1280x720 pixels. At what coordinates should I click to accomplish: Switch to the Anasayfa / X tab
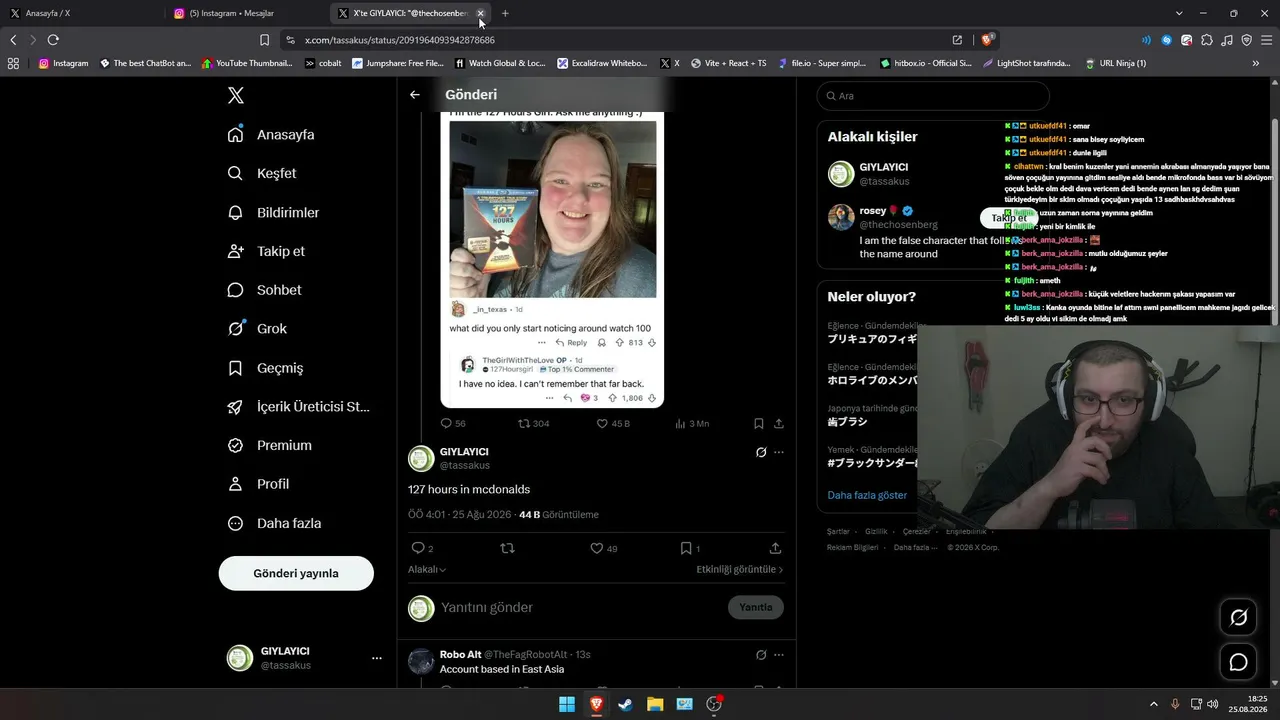82,13
